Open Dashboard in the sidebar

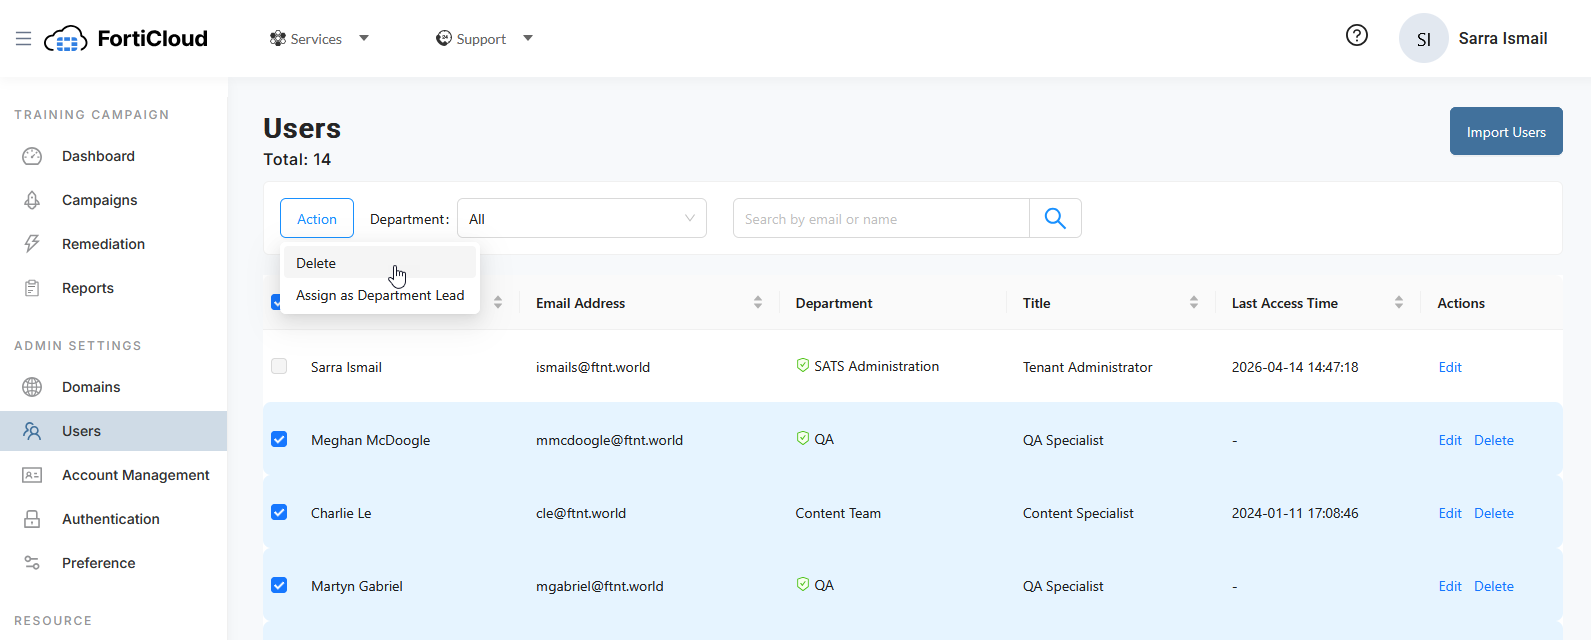[98, 156]
